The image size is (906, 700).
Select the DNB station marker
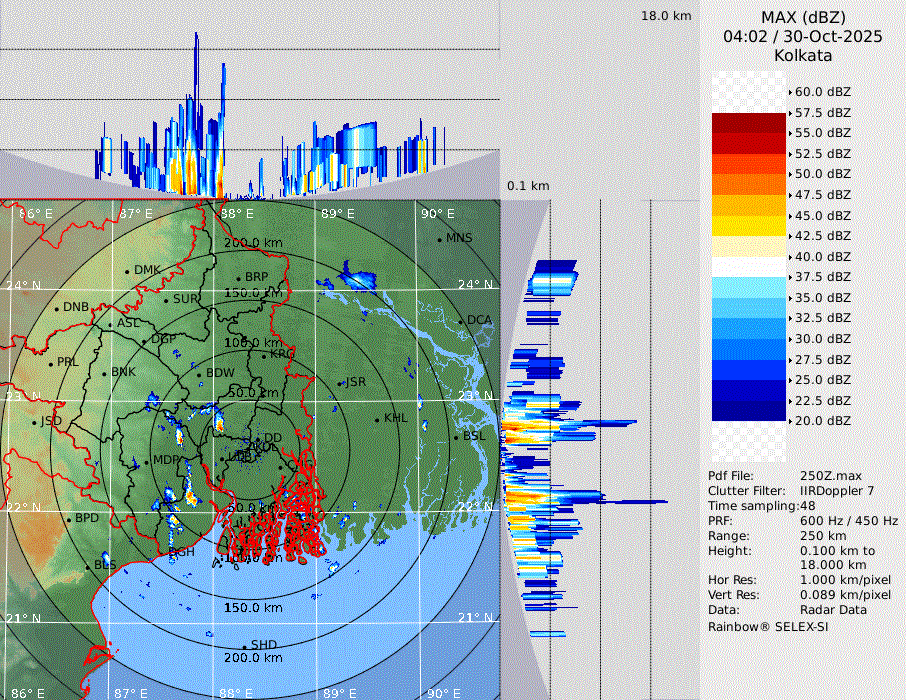point(56,308)
